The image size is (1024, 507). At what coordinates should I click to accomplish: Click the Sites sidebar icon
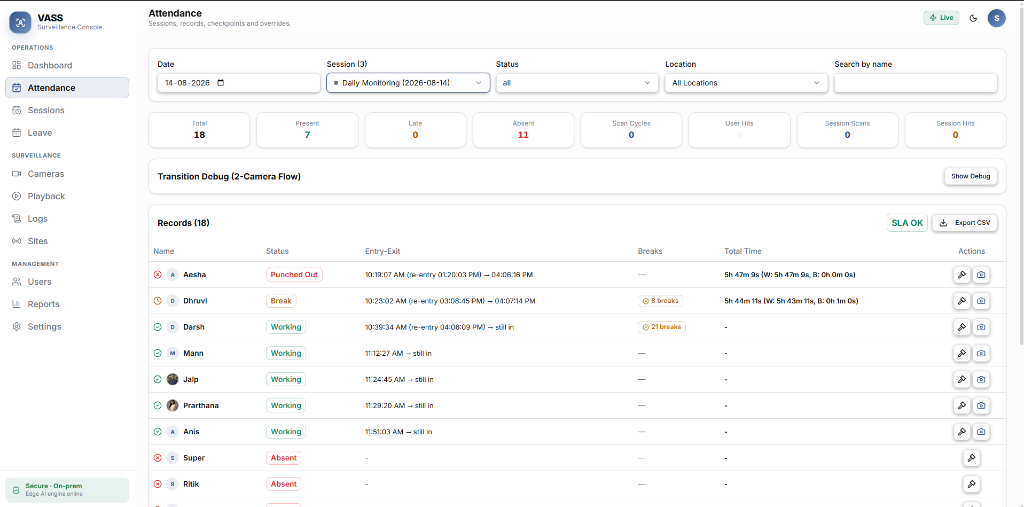[x=17, y=241]
